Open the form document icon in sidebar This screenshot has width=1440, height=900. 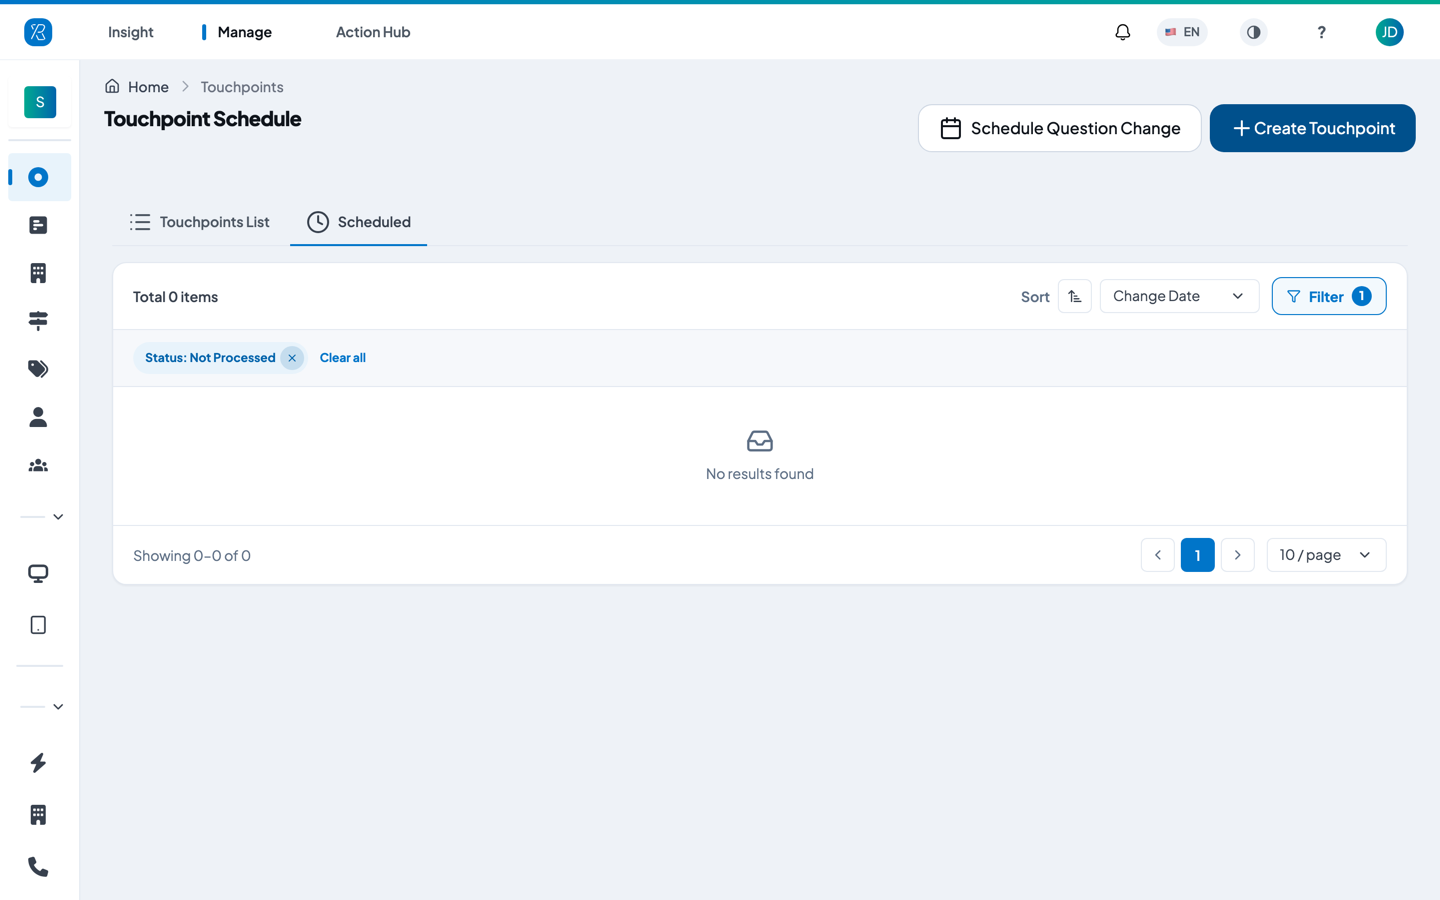coord(38,225)
